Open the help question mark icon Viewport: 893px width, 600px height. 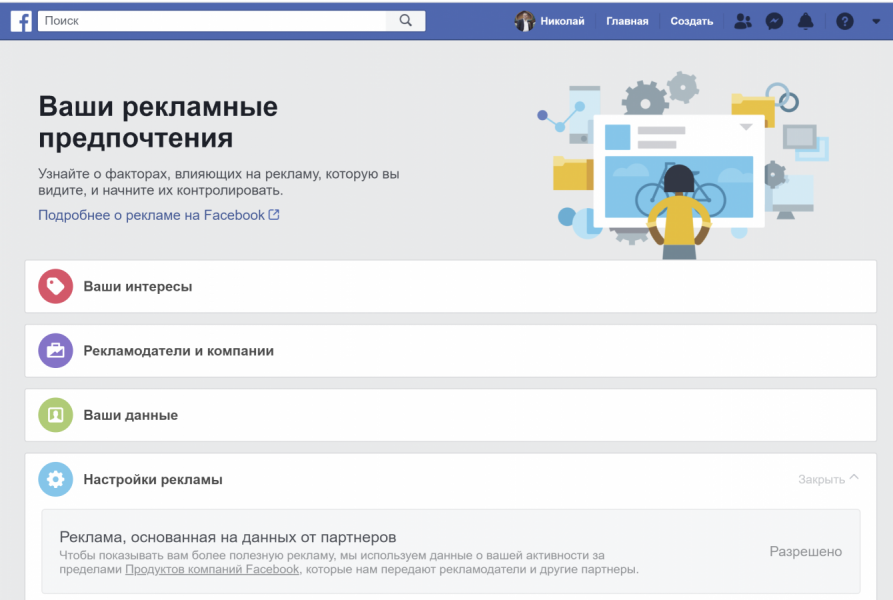(845, 22)
